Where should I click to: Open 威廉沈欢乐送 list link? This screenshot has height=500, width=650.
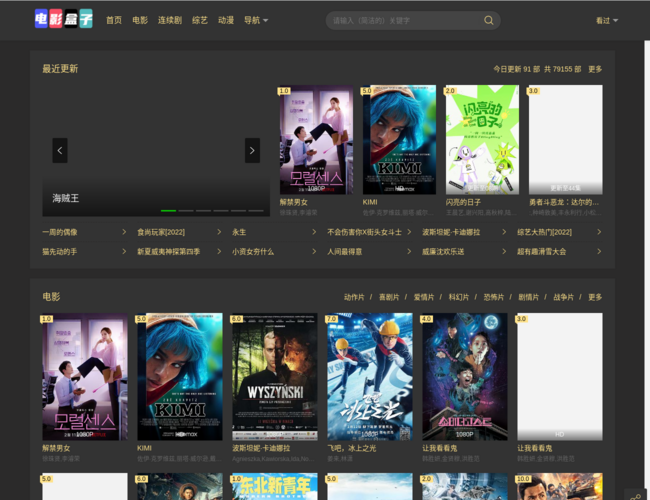point(443,252)
